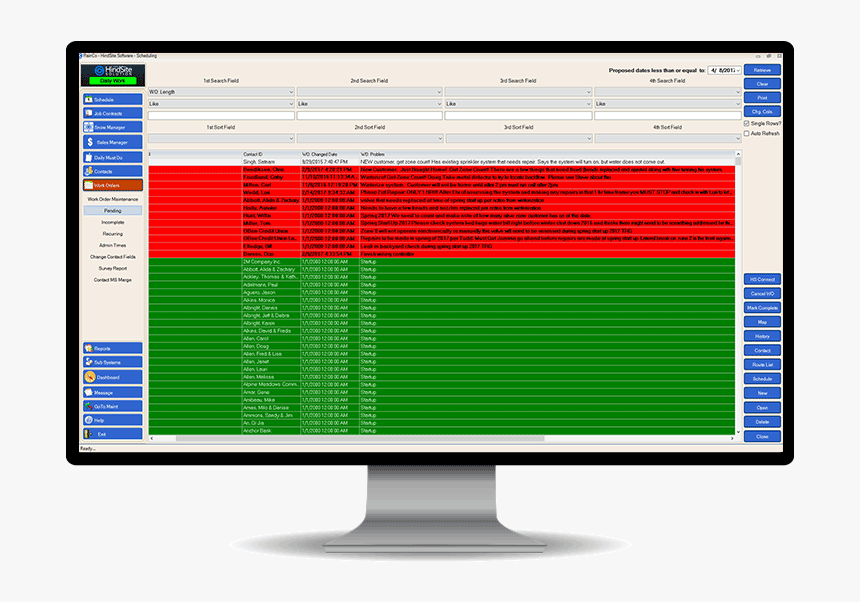Click the History button
The height and width of the screenshot is (602, 860).
coord(762,336)
